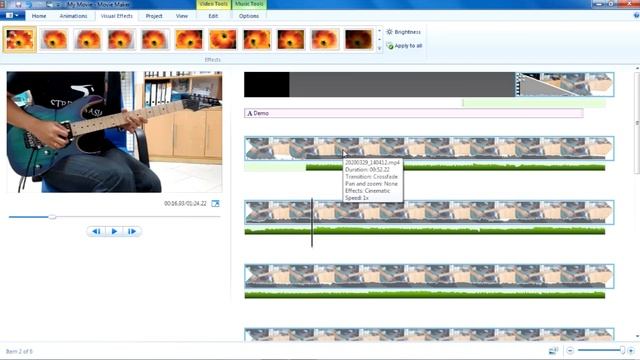Expand the full effects gallery
This screenshot has width=640, height=360.
click(380, 49)
